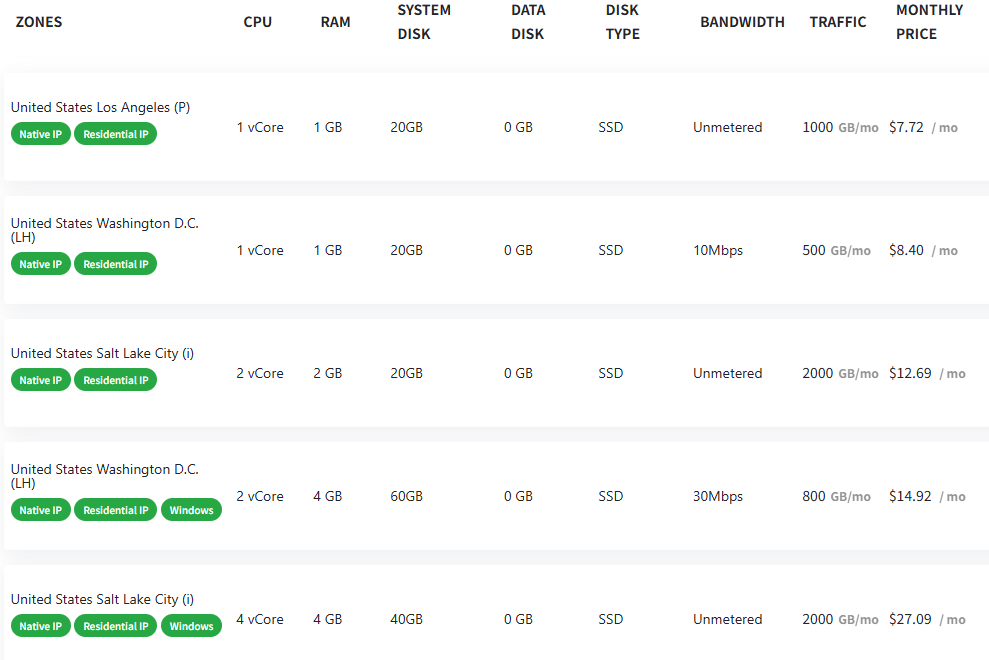Click SSD disk type in $14.92 row
This screenshot has width=989, height=660.
tap(611, 497)
